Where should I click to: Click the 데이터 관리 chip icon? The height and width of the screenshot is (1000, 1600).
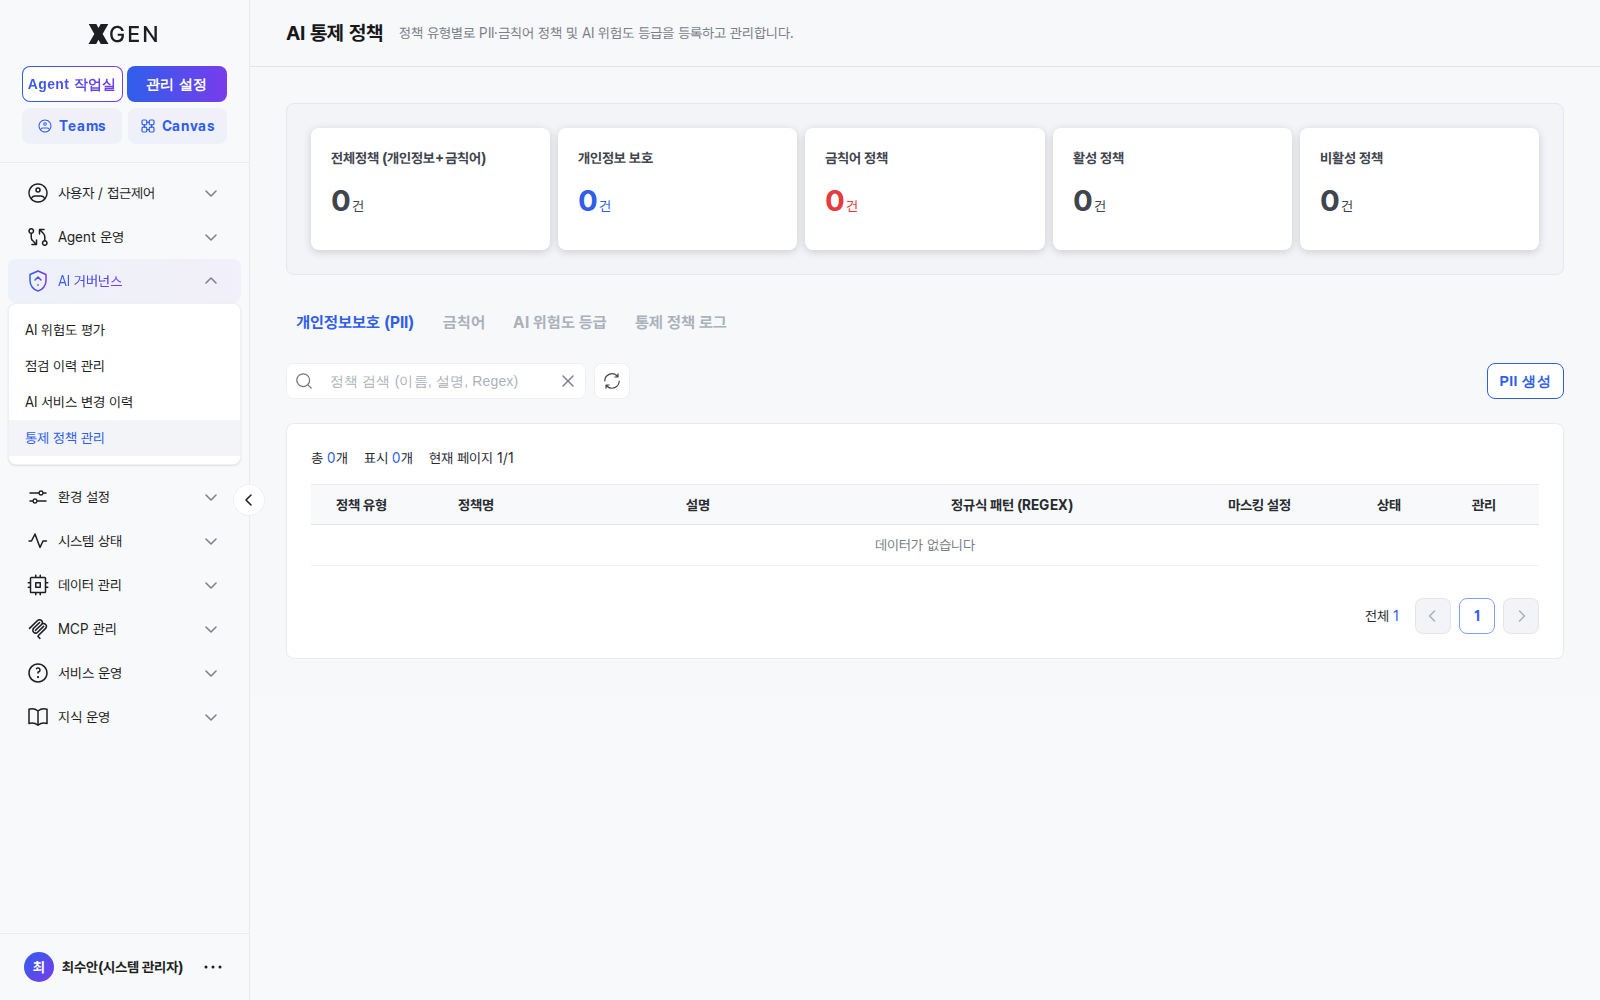38,585
